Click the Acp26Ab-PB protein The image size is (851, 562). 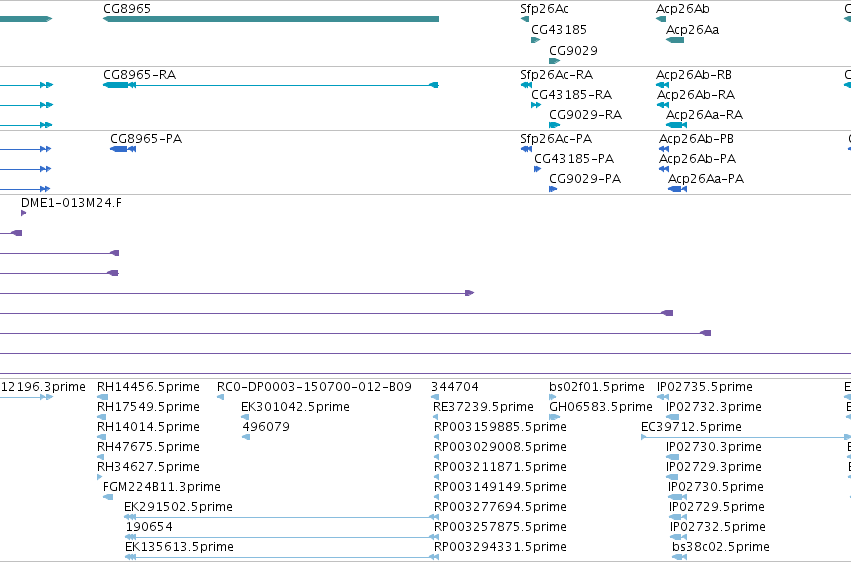click(664, 149)
